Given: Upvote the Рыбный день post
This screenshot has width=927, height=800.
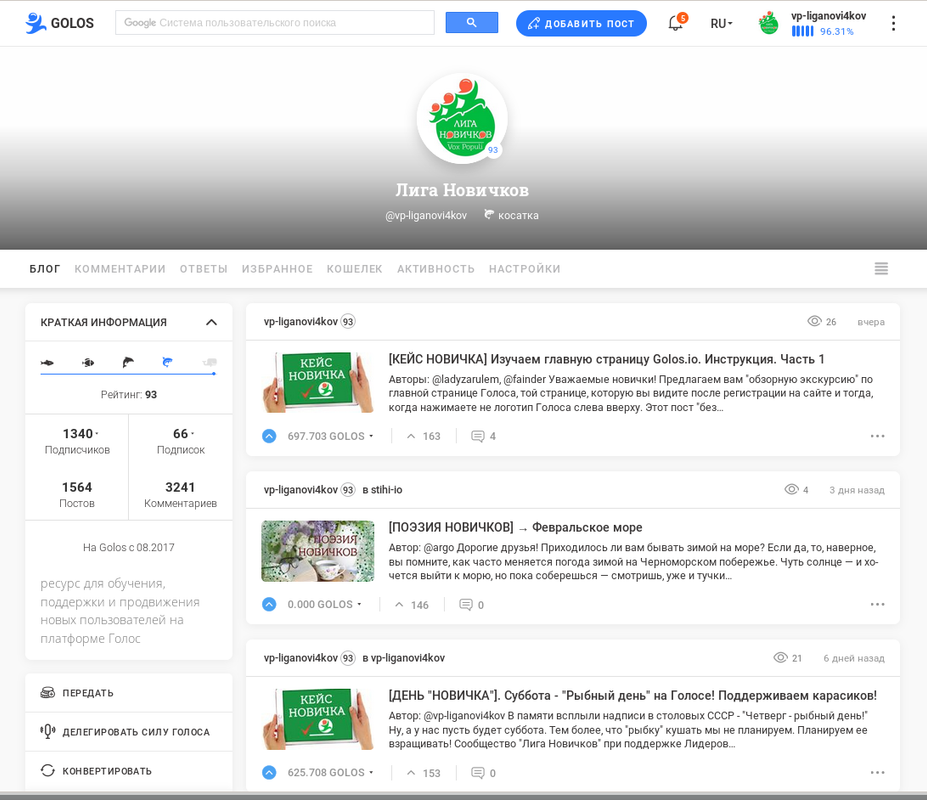Looking at the screenshot, I should tap(269, 772).
